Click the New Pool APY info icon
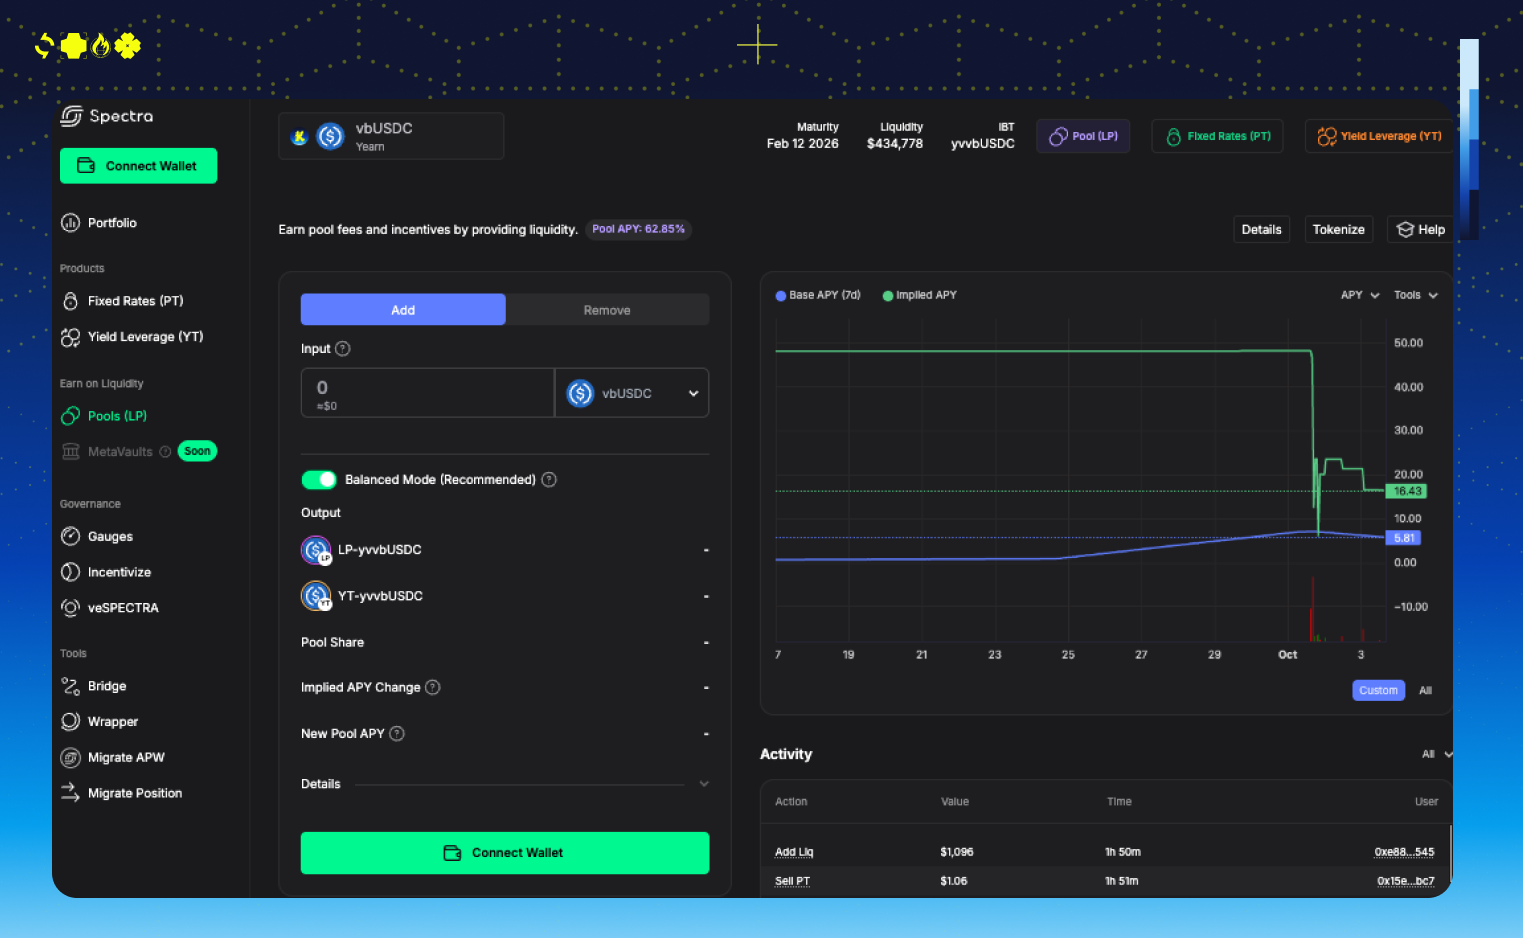Image resolution: width=1523 pixels, height=938 pixels. coord(397,734)
